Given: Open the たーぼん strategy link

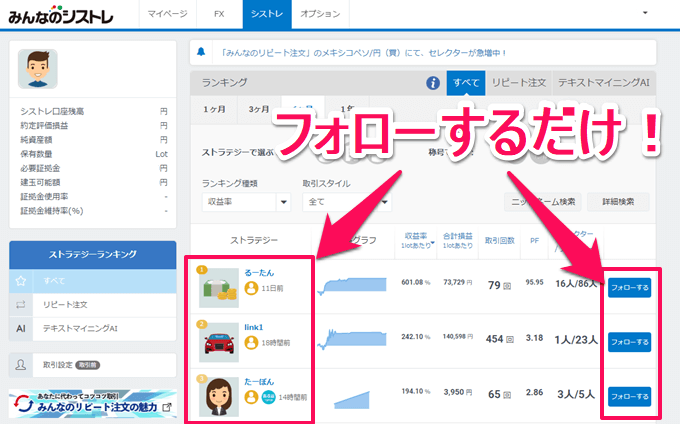Looking at the screenshot, I should 259,382.
